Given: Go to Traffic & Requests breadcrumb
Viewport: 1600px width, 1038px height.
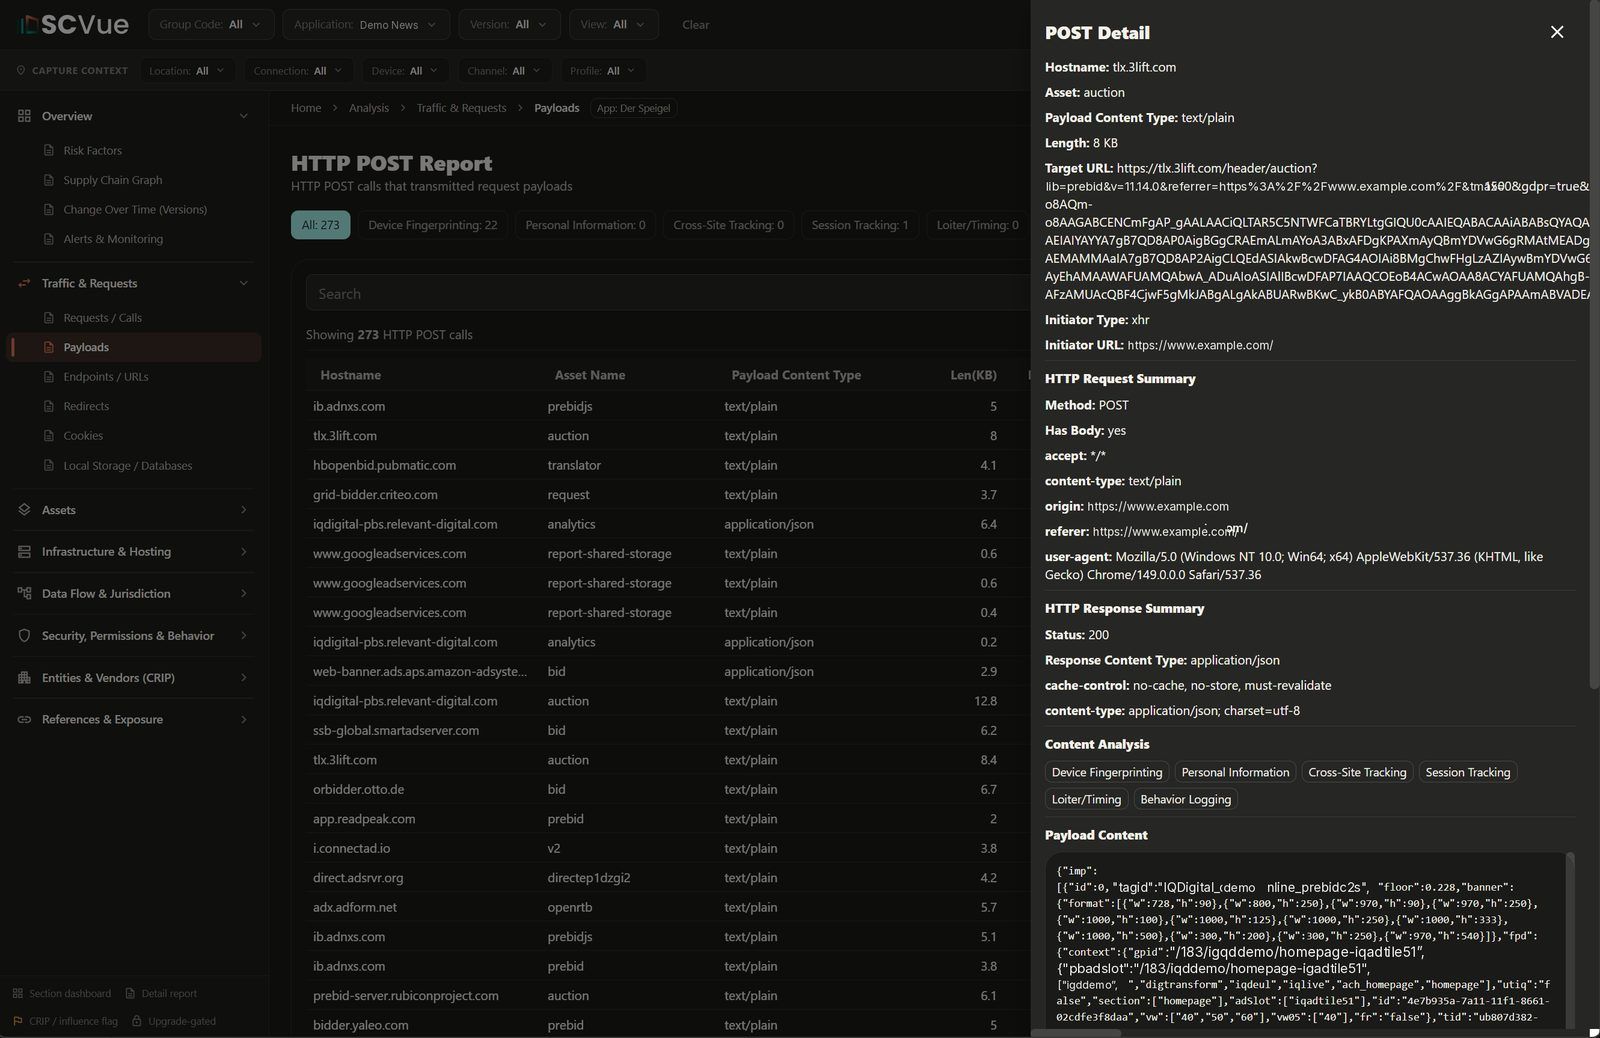Looking at the screenshot, I should tap(461, 108).
